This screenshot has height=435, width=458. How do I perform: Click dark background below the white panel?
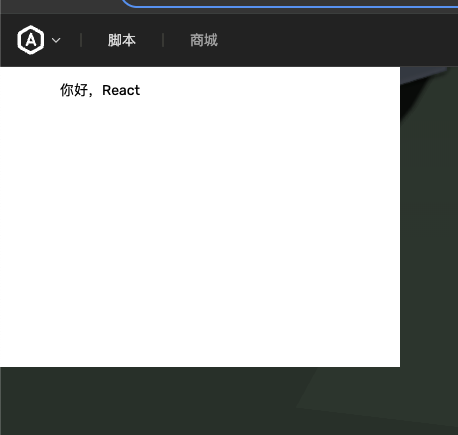pyautogui.click(x=200, y=400)
